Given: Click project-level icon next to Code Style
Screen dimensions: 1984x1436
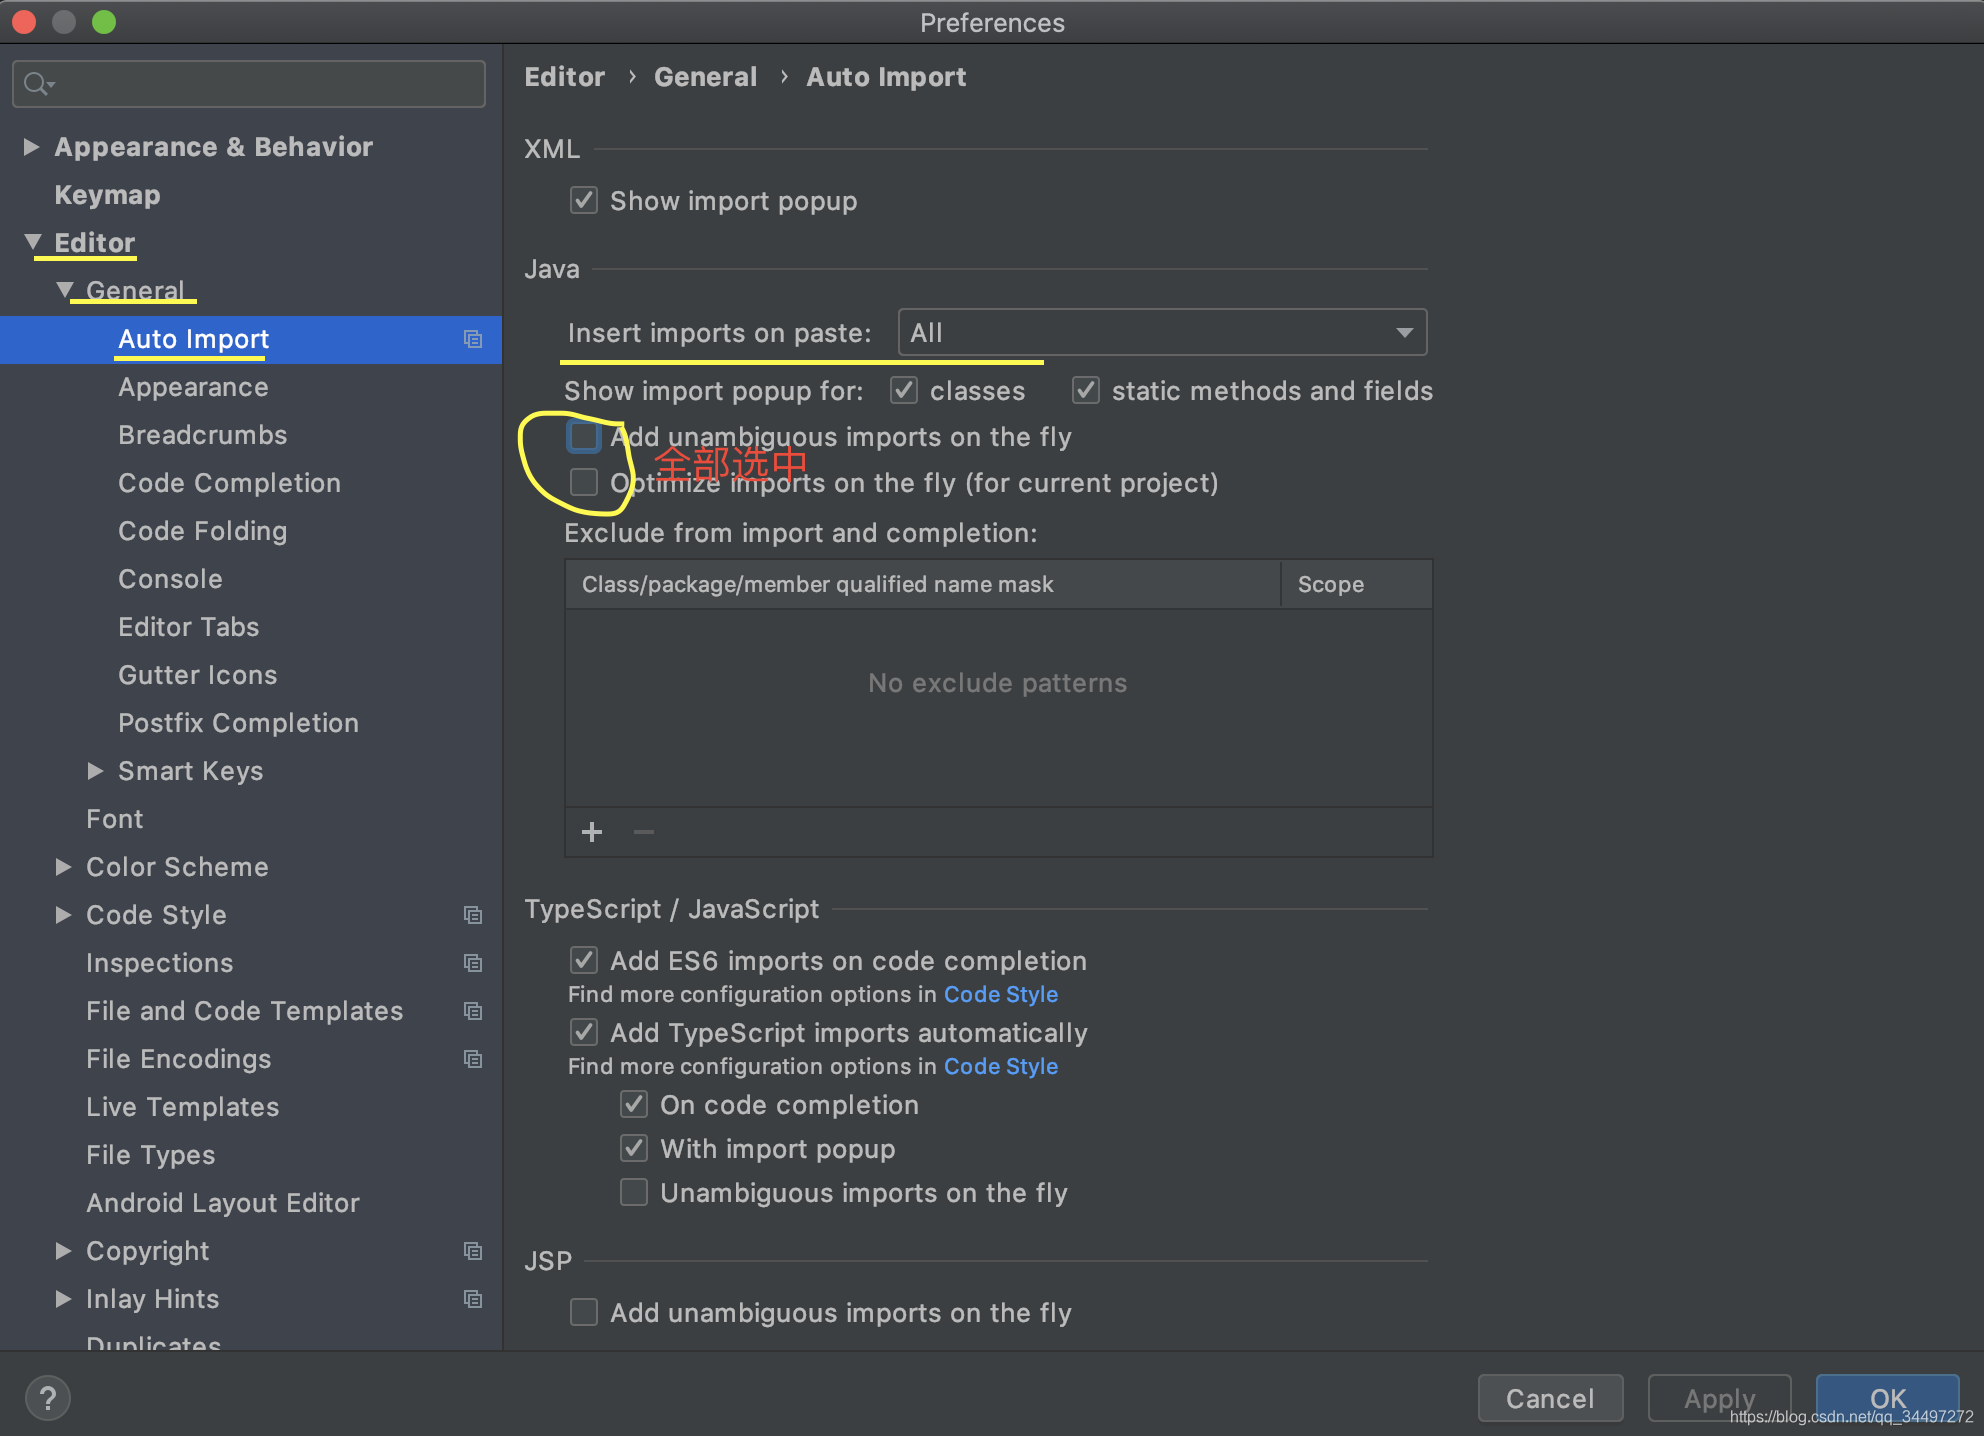Looking at the screenshot, I should (473, 915).
